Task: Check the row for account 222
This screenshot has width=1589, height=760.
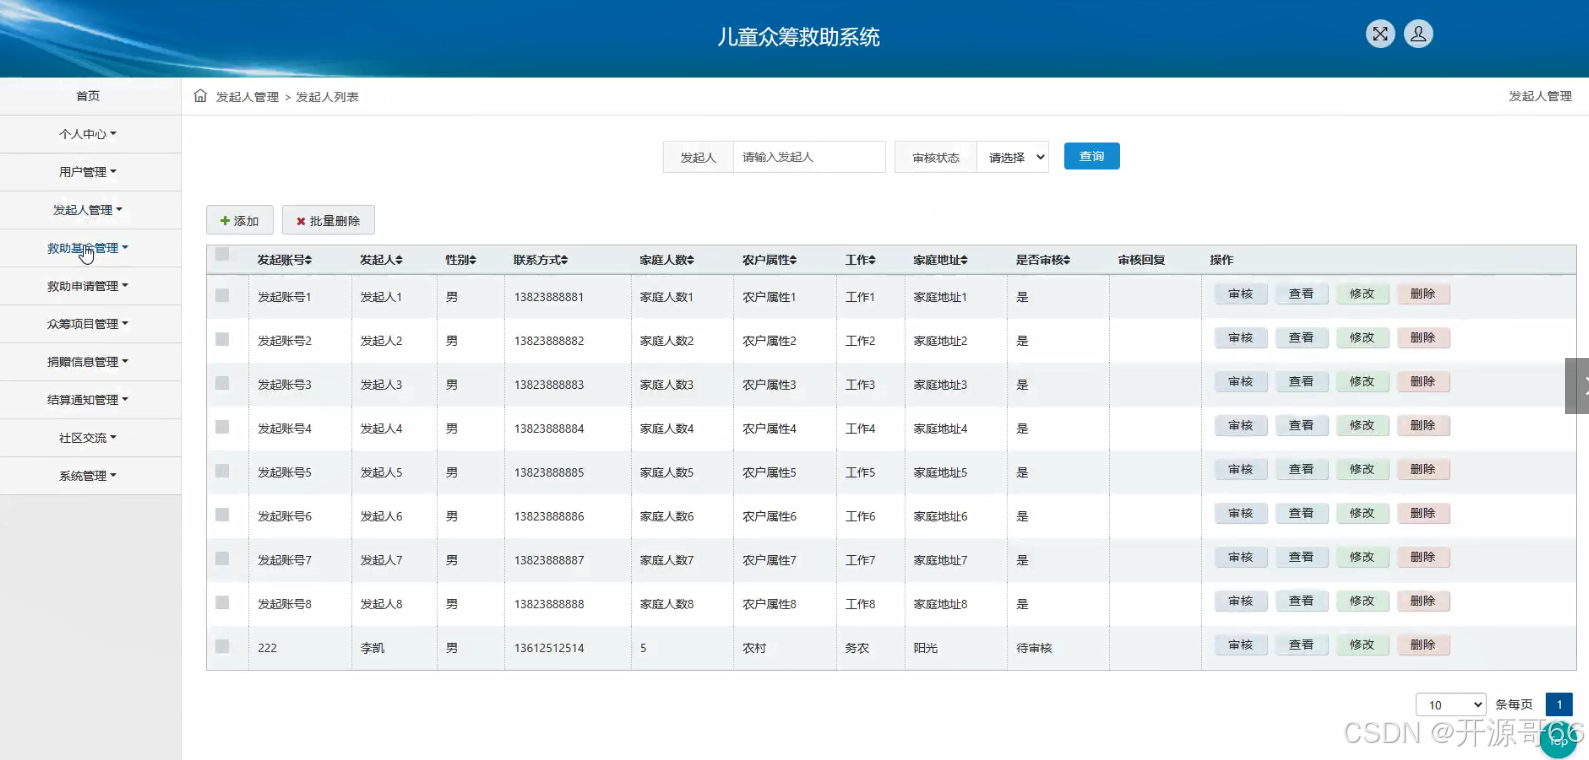Action: (222, 646)
